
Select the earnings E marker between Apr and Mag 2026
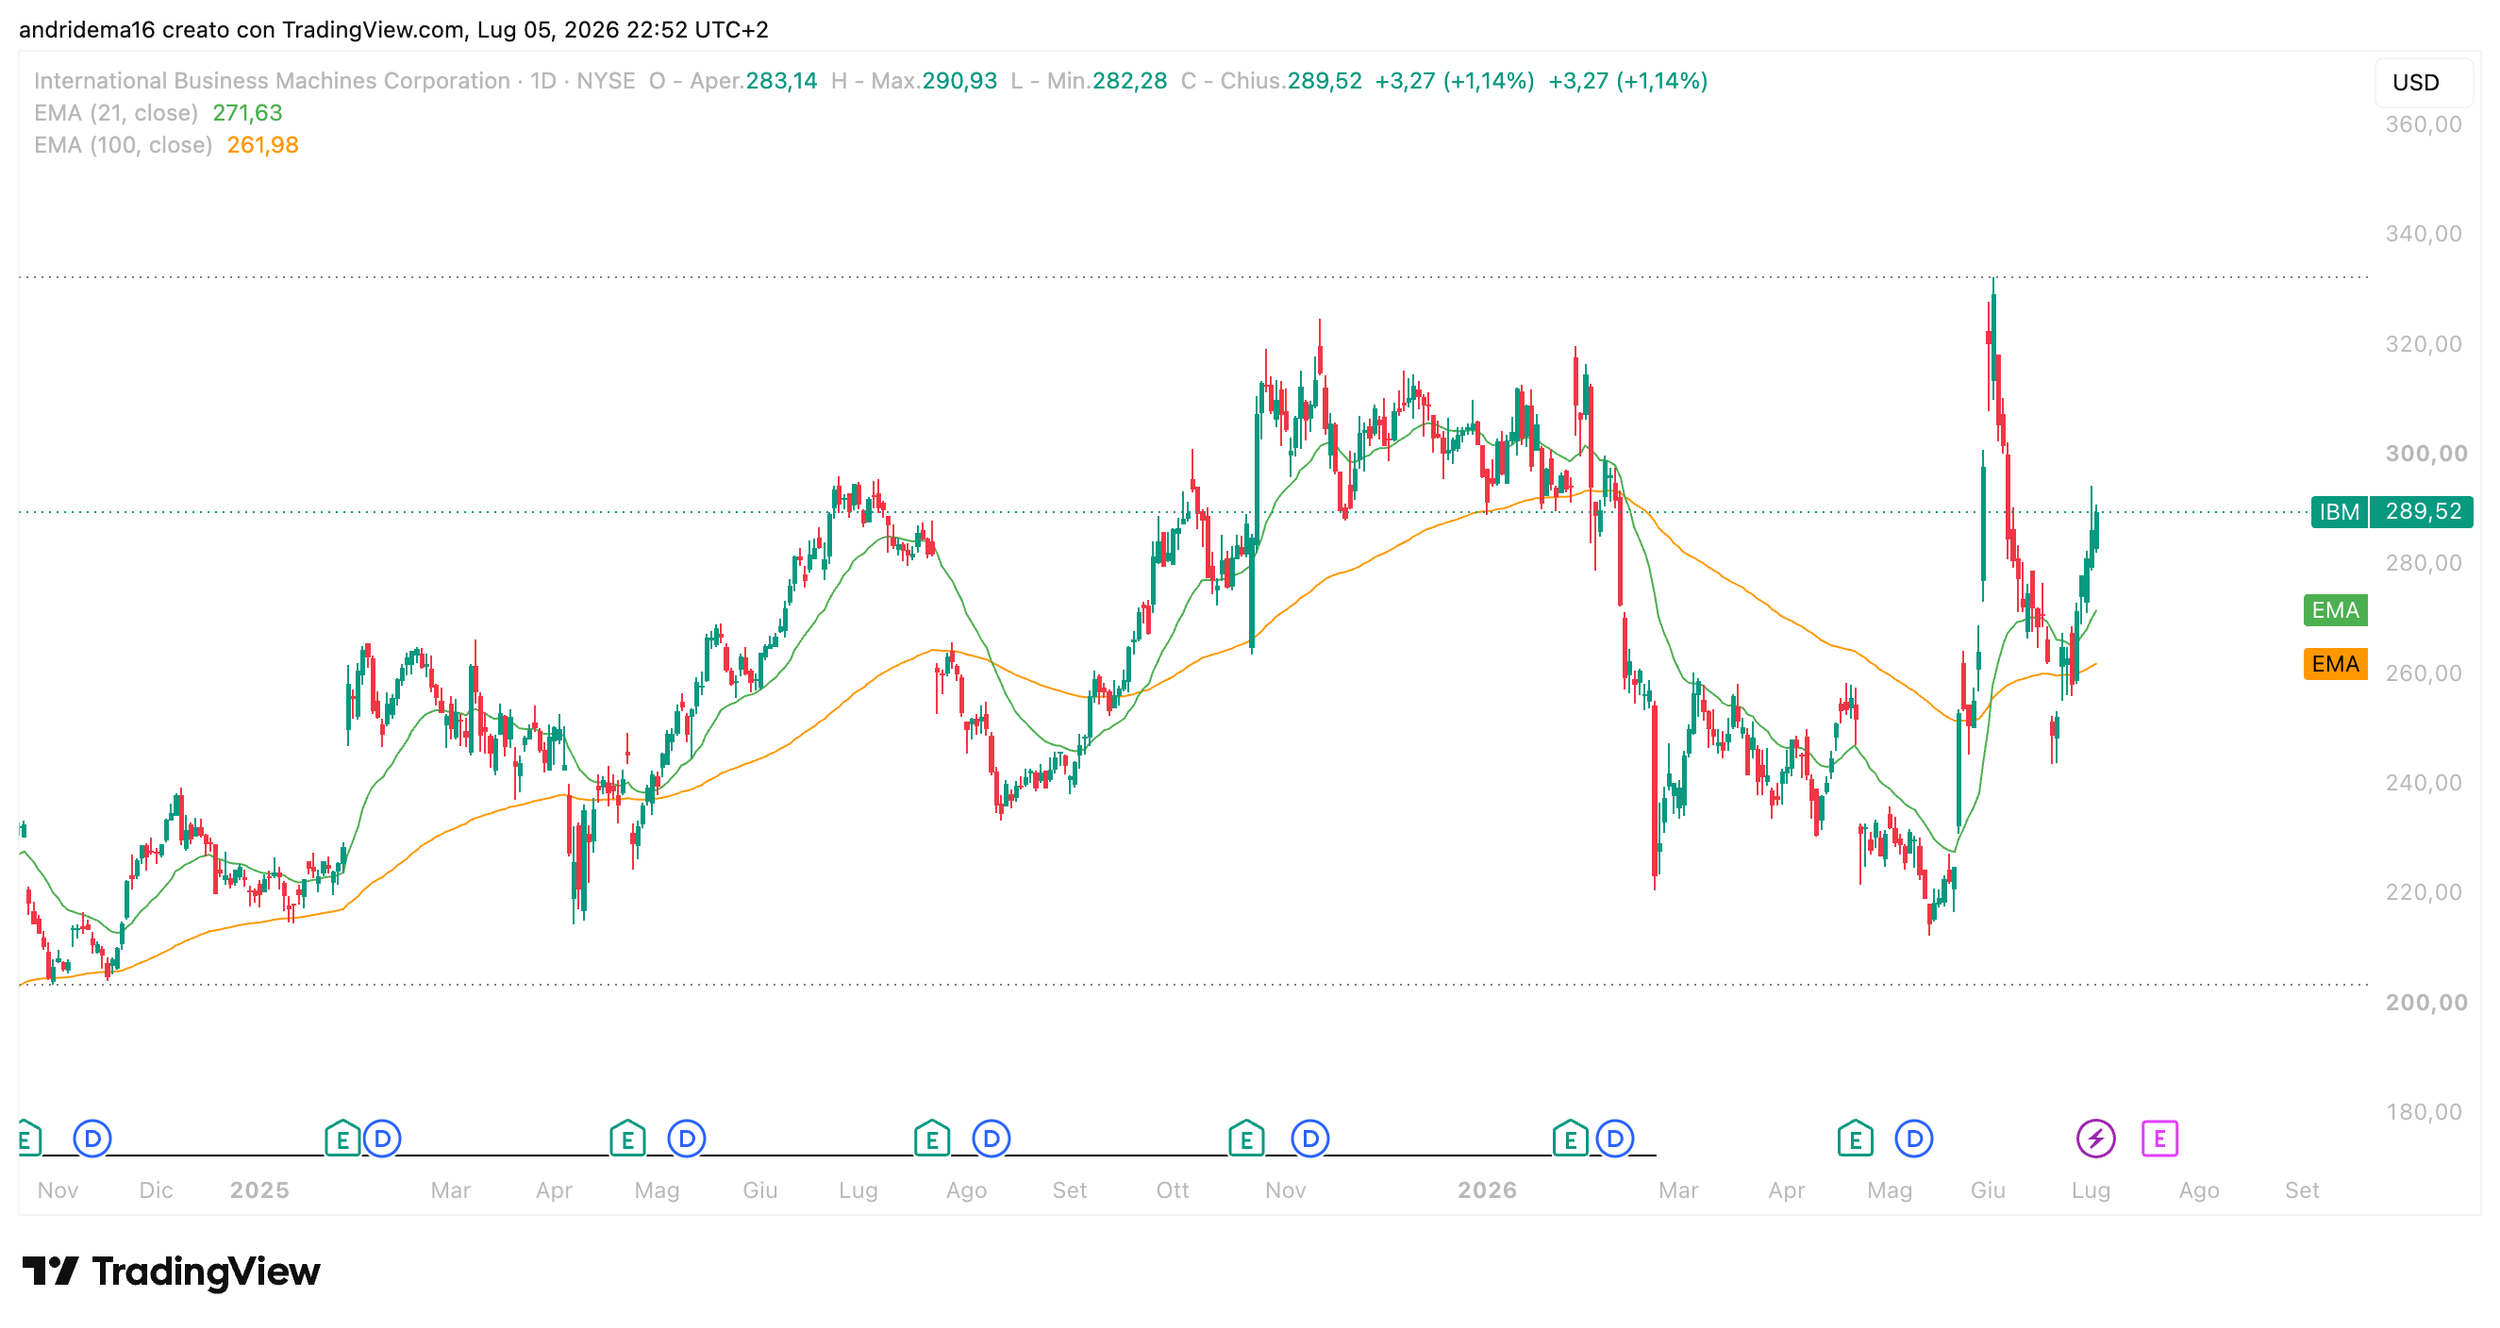coord(1855,1138)
